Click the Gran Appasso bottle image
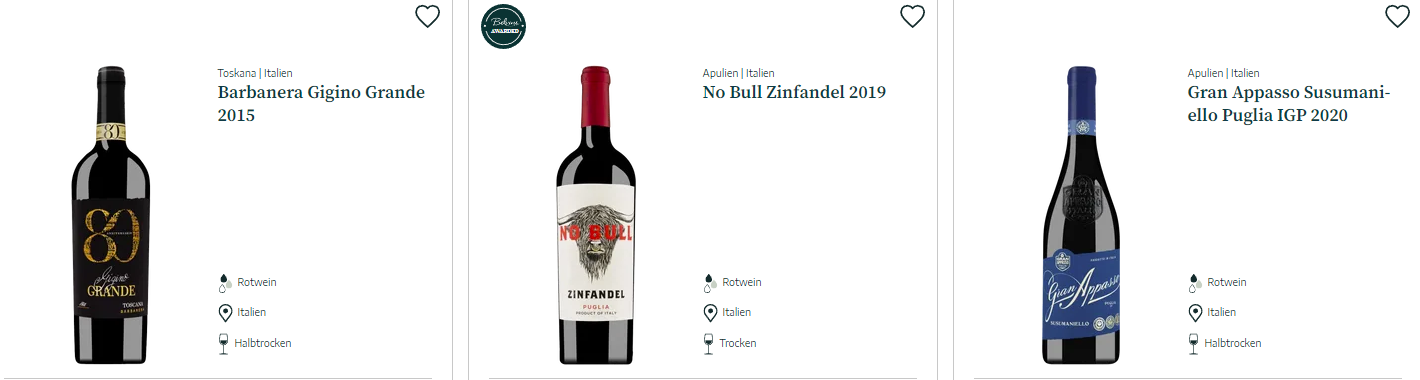The width and height of the screenshot is (1420, 380). 1080,215
